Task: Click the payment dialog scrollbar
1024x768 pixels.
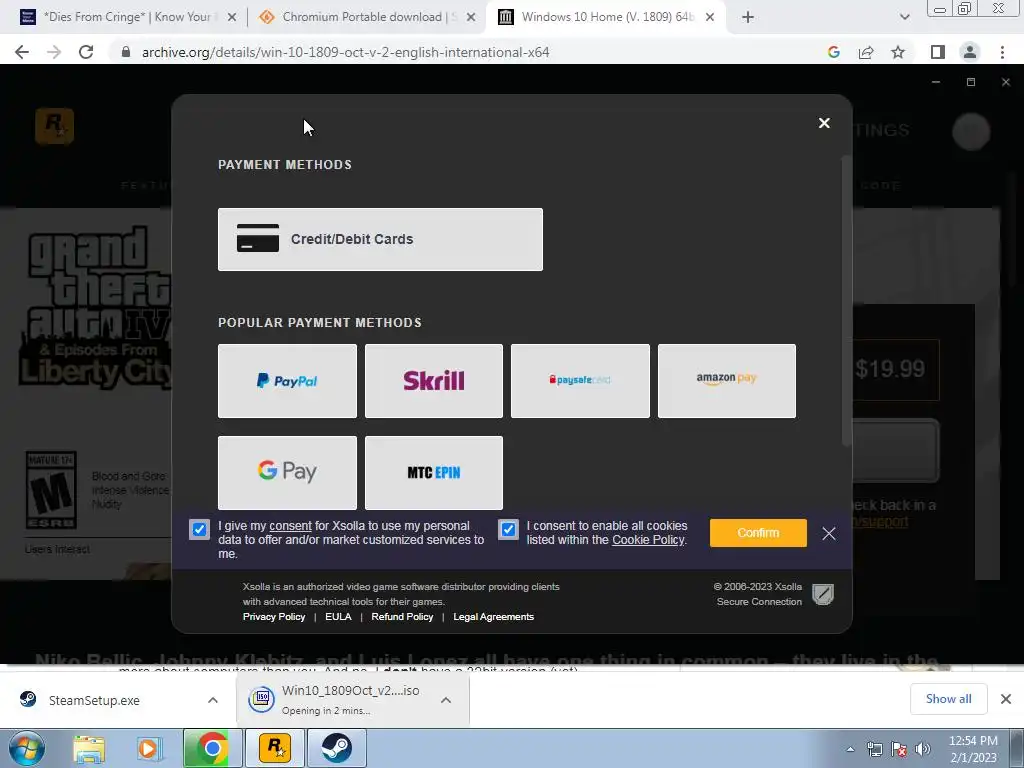Action: click(846, 300)
